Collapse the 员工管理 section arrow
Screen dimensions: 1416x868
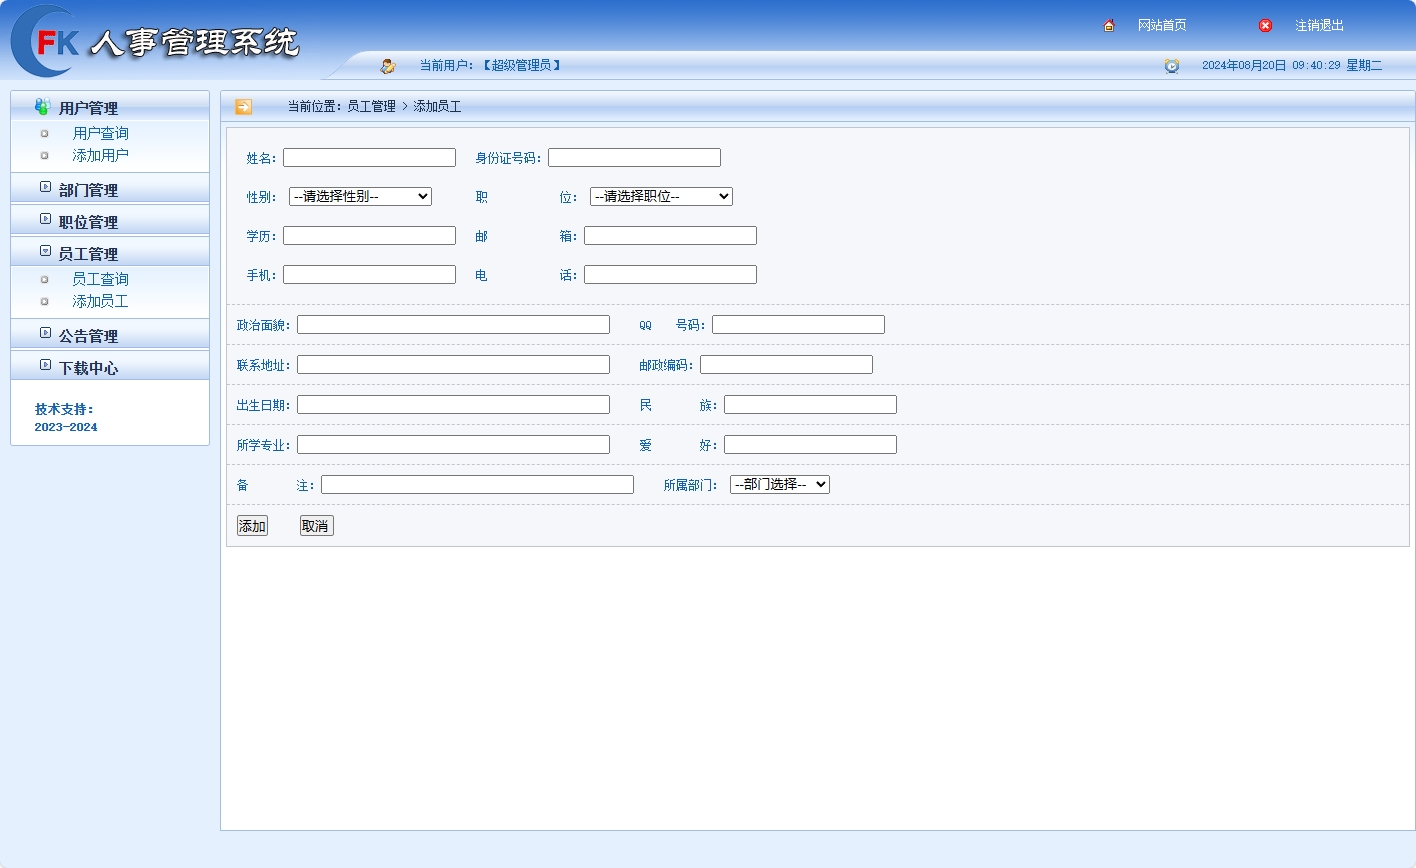tap(45, 251)
